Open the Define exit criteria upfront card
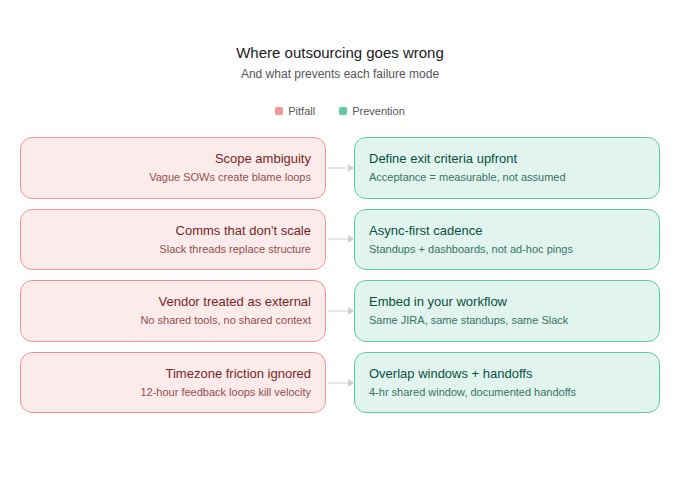680x497 pixels. pyautogui.click(x=507, y=167)
